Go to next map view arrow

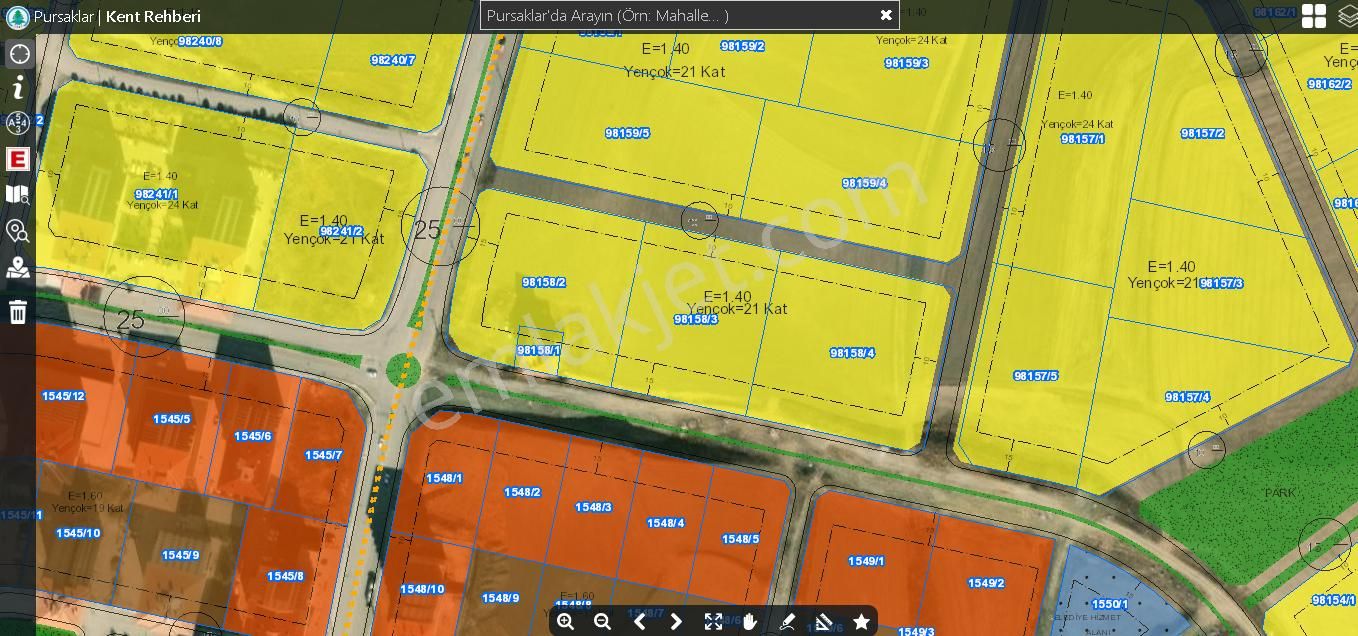(x=676, y=622)
